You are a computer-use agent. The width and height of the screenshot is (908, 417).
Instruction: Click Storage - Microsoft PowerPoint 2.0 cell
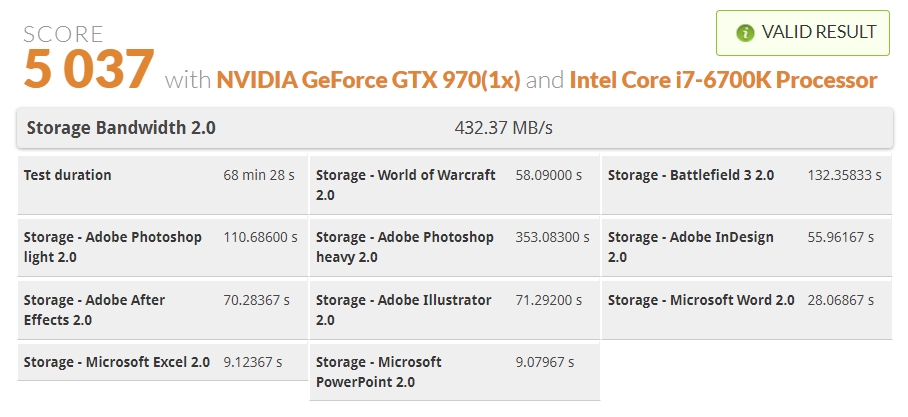click(x=455, y=372)
